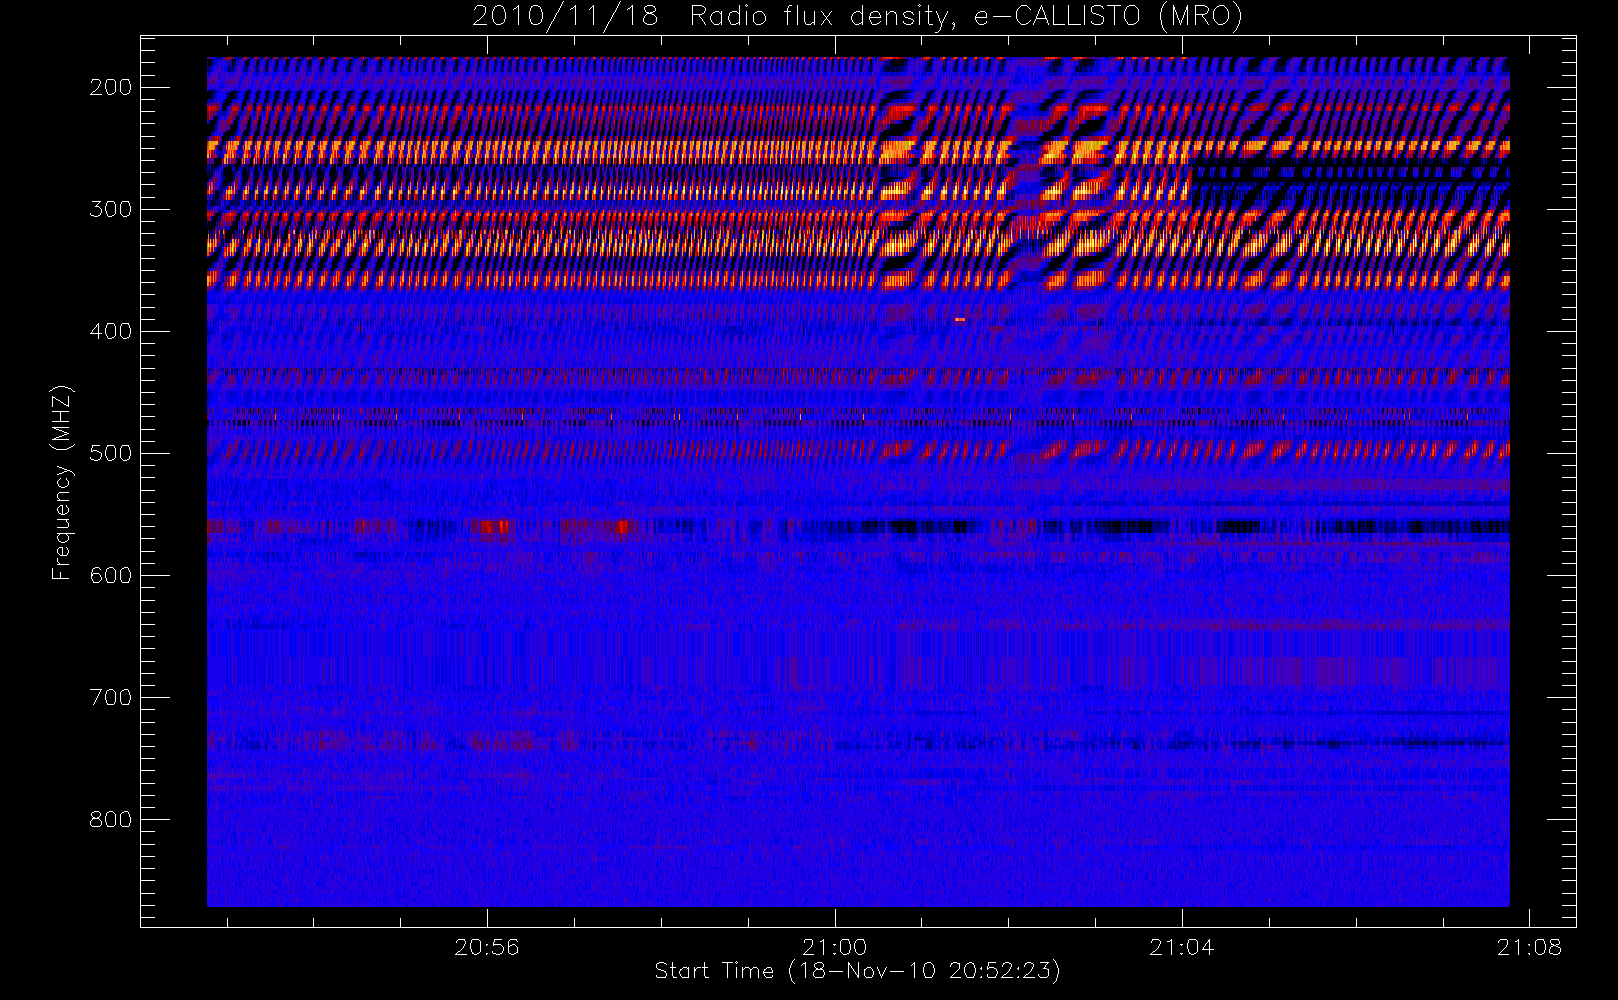Click the 'Frequency (MHz)' axis label
Screen dimensions: 1618x1000
click(x=62, y=483)
